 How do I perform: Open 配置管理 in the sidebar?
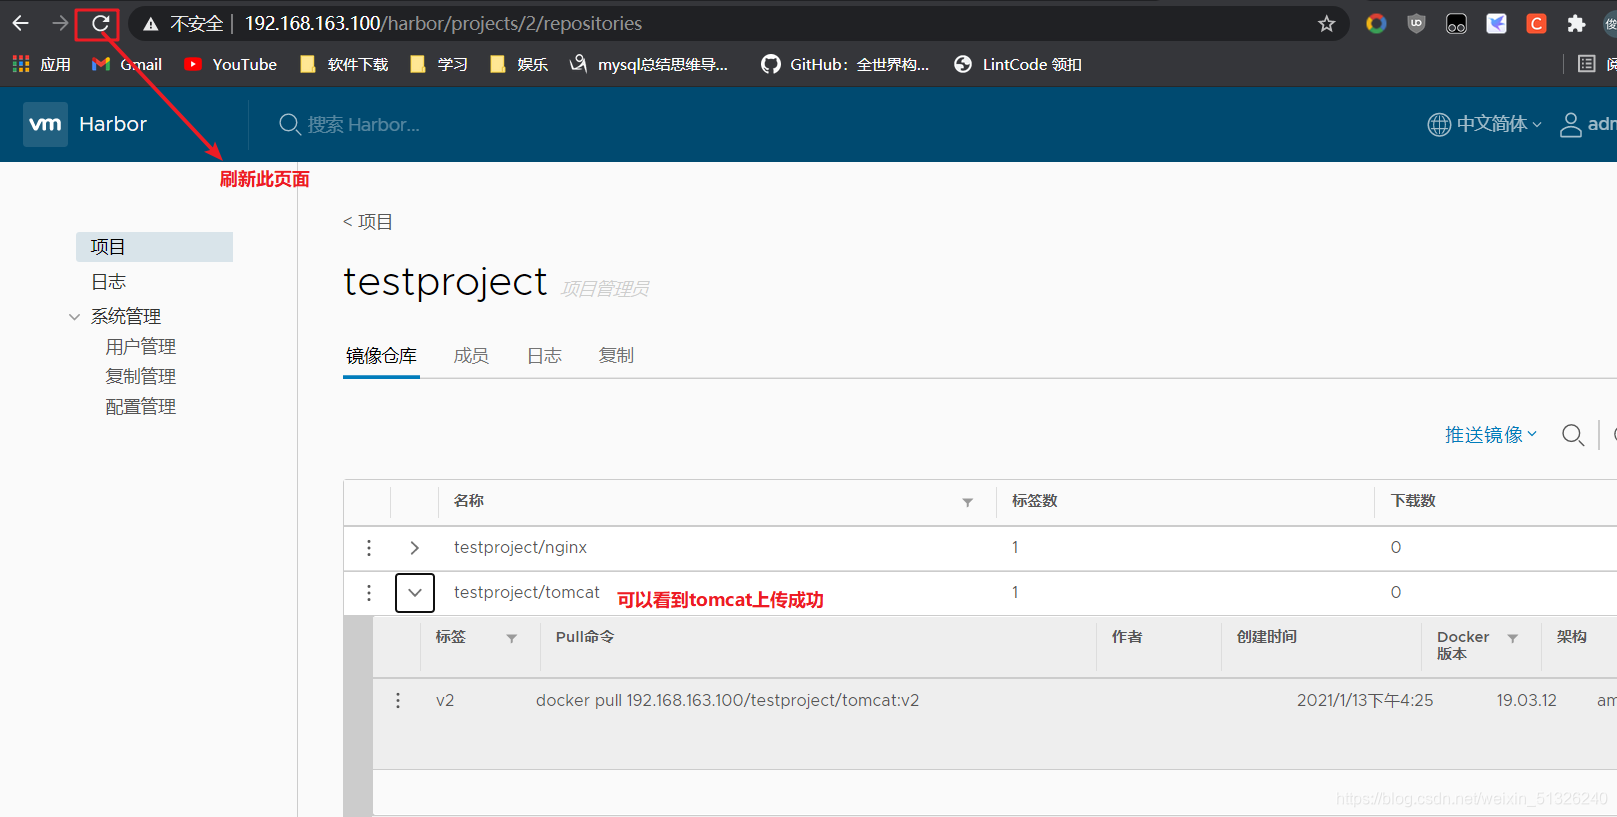click(x=141, y=407)
